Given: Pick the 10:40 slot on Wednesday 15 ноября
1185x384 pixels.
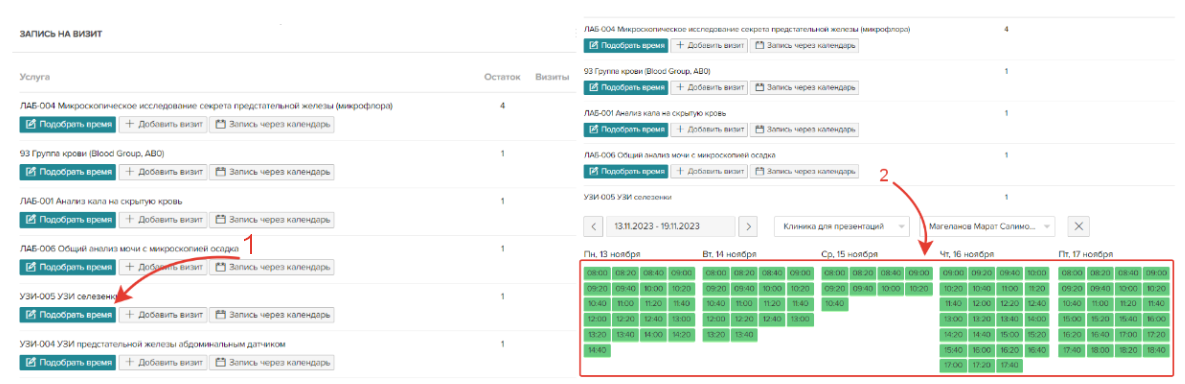Looking at the screenshot, I should (x=835, y=304).
